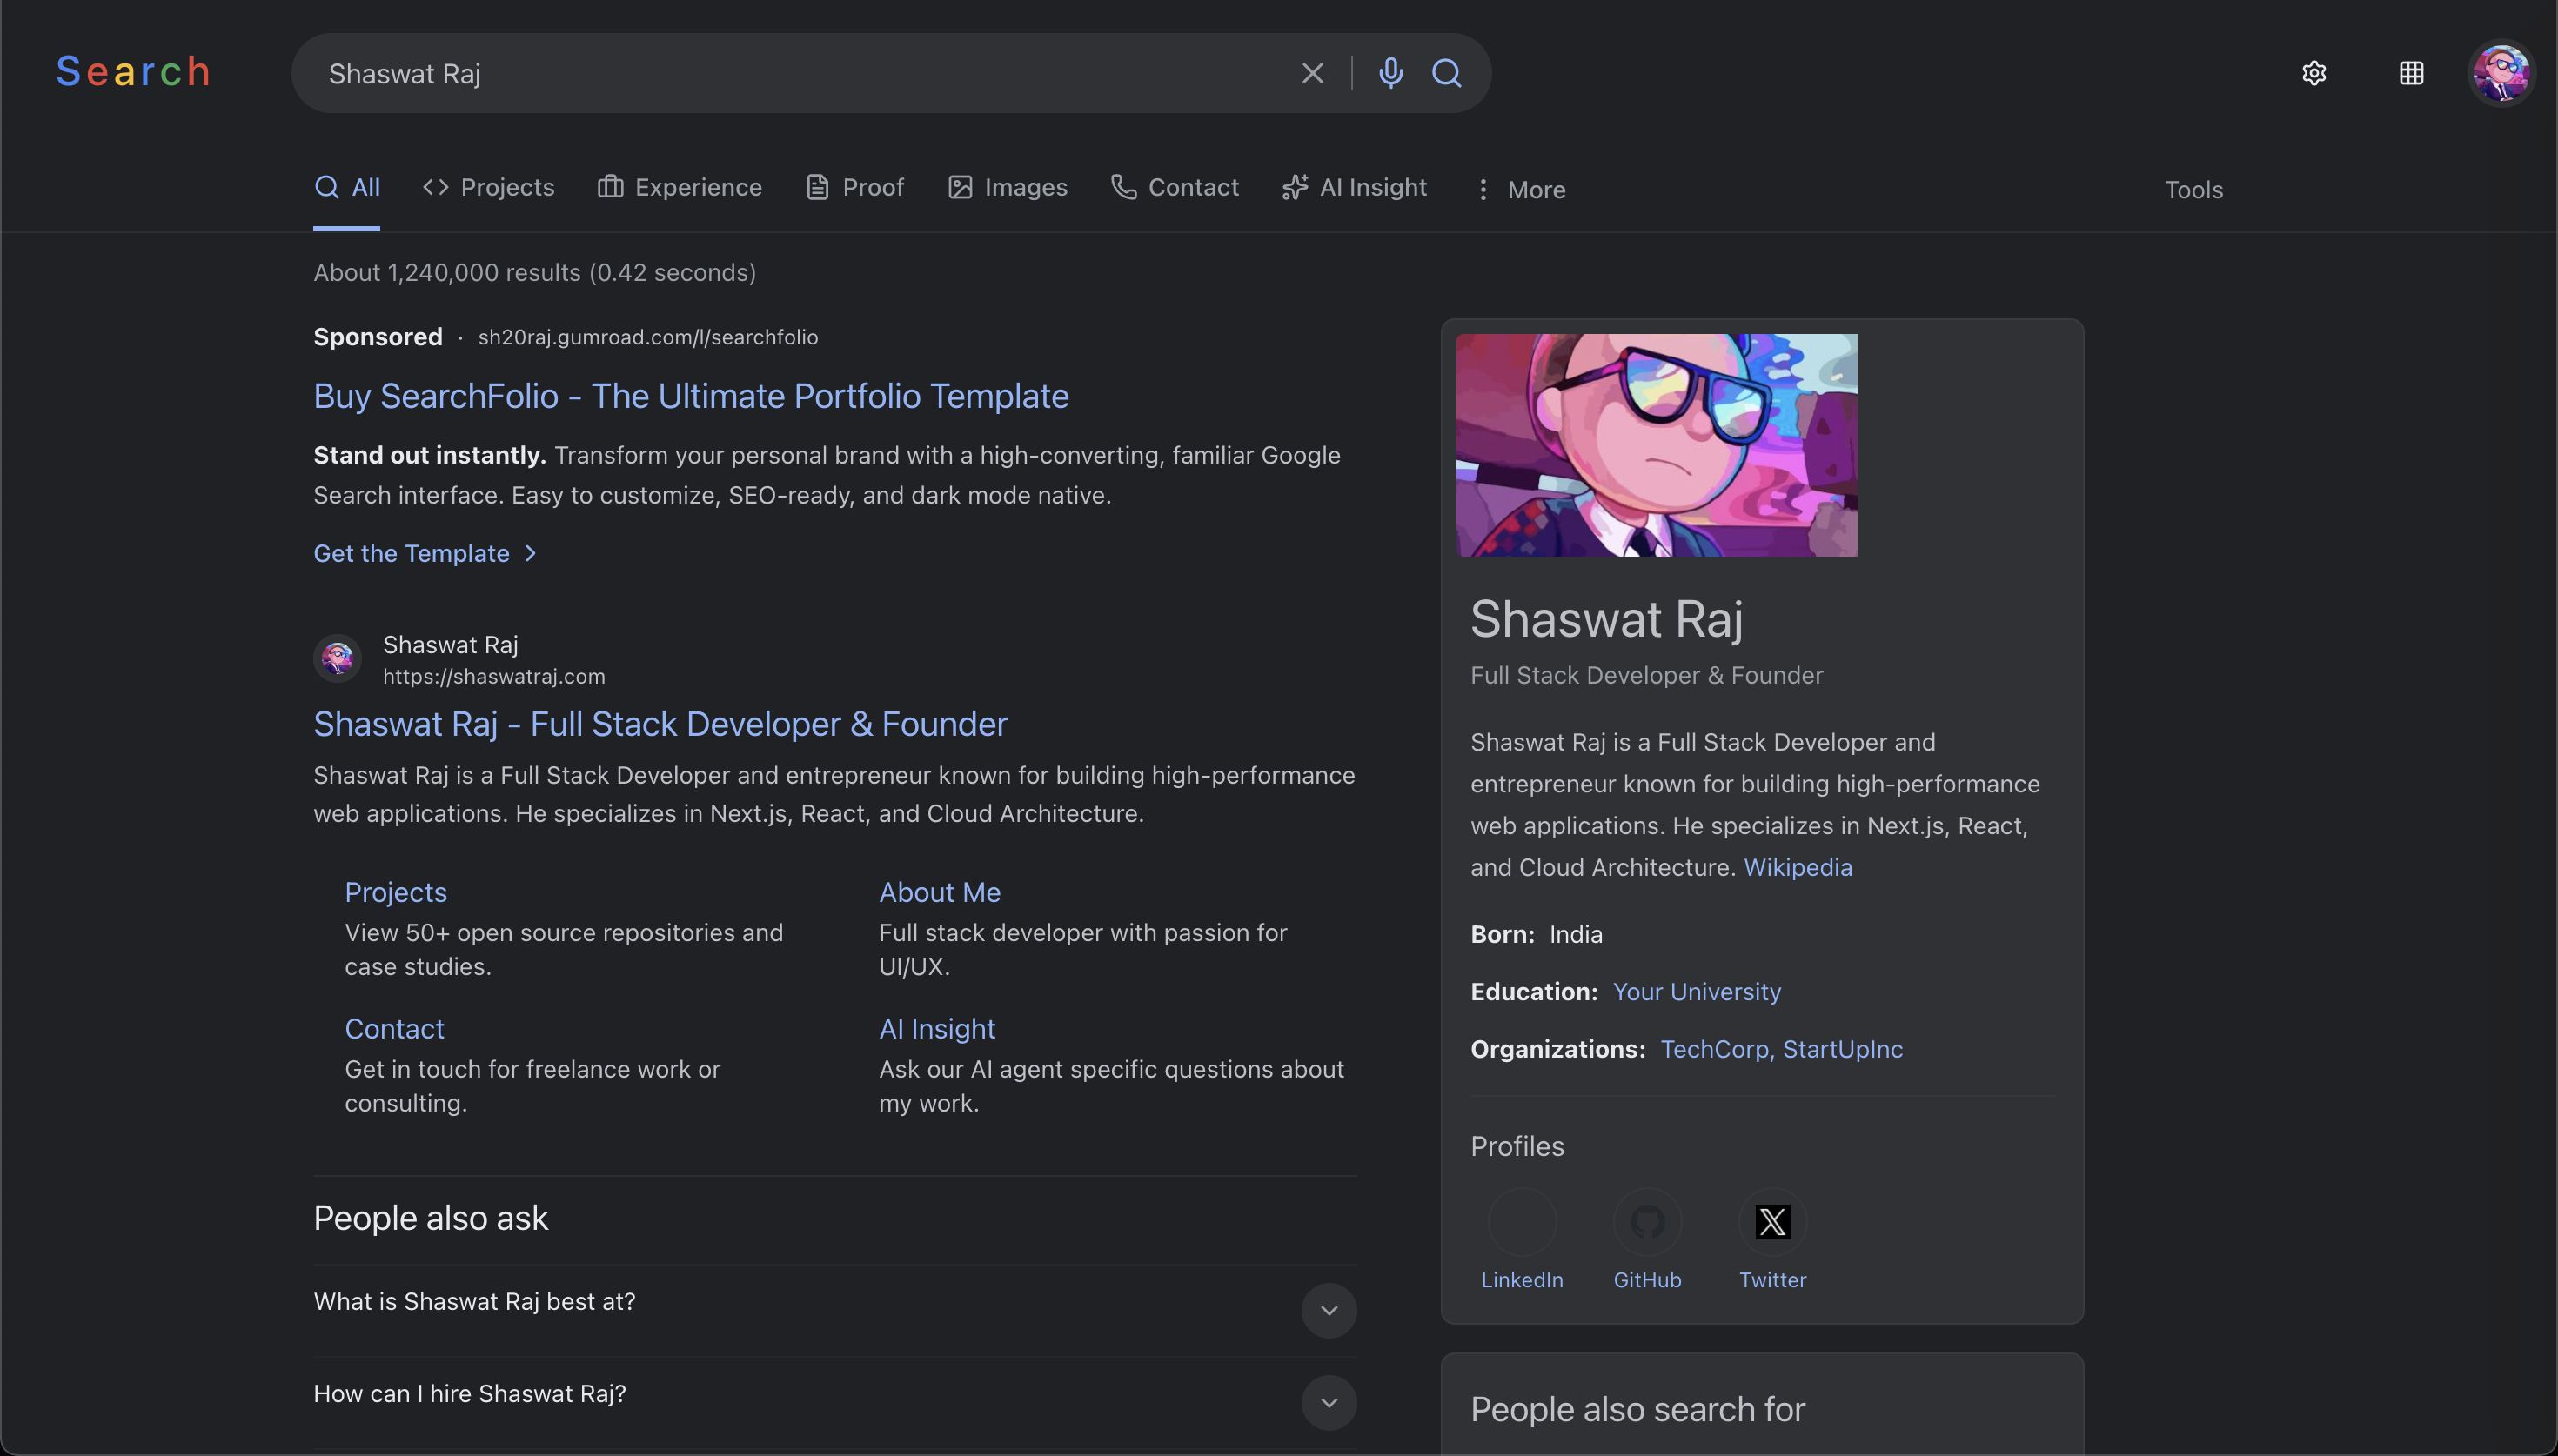The height and width of the screenshot is (1456, 2558).
Task: Open the GitHub profile icon
Action: pos(1647,1221)
